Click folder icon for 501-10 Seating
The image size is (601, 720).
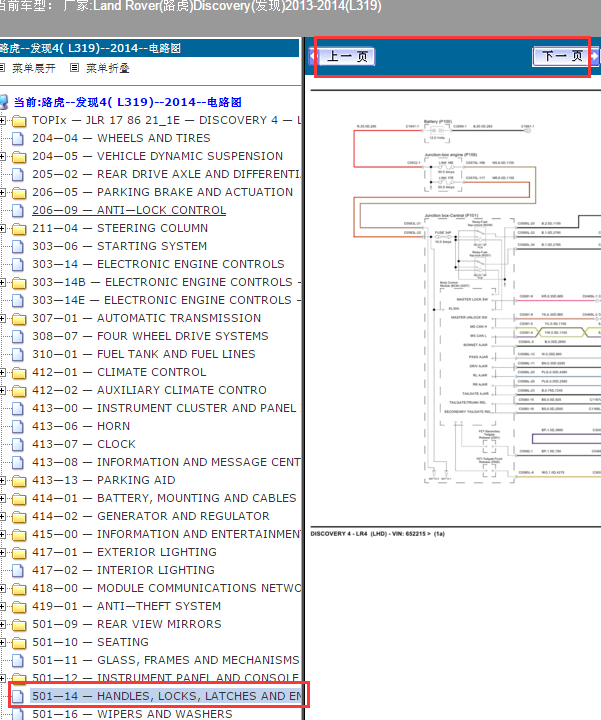pos(18,642)
